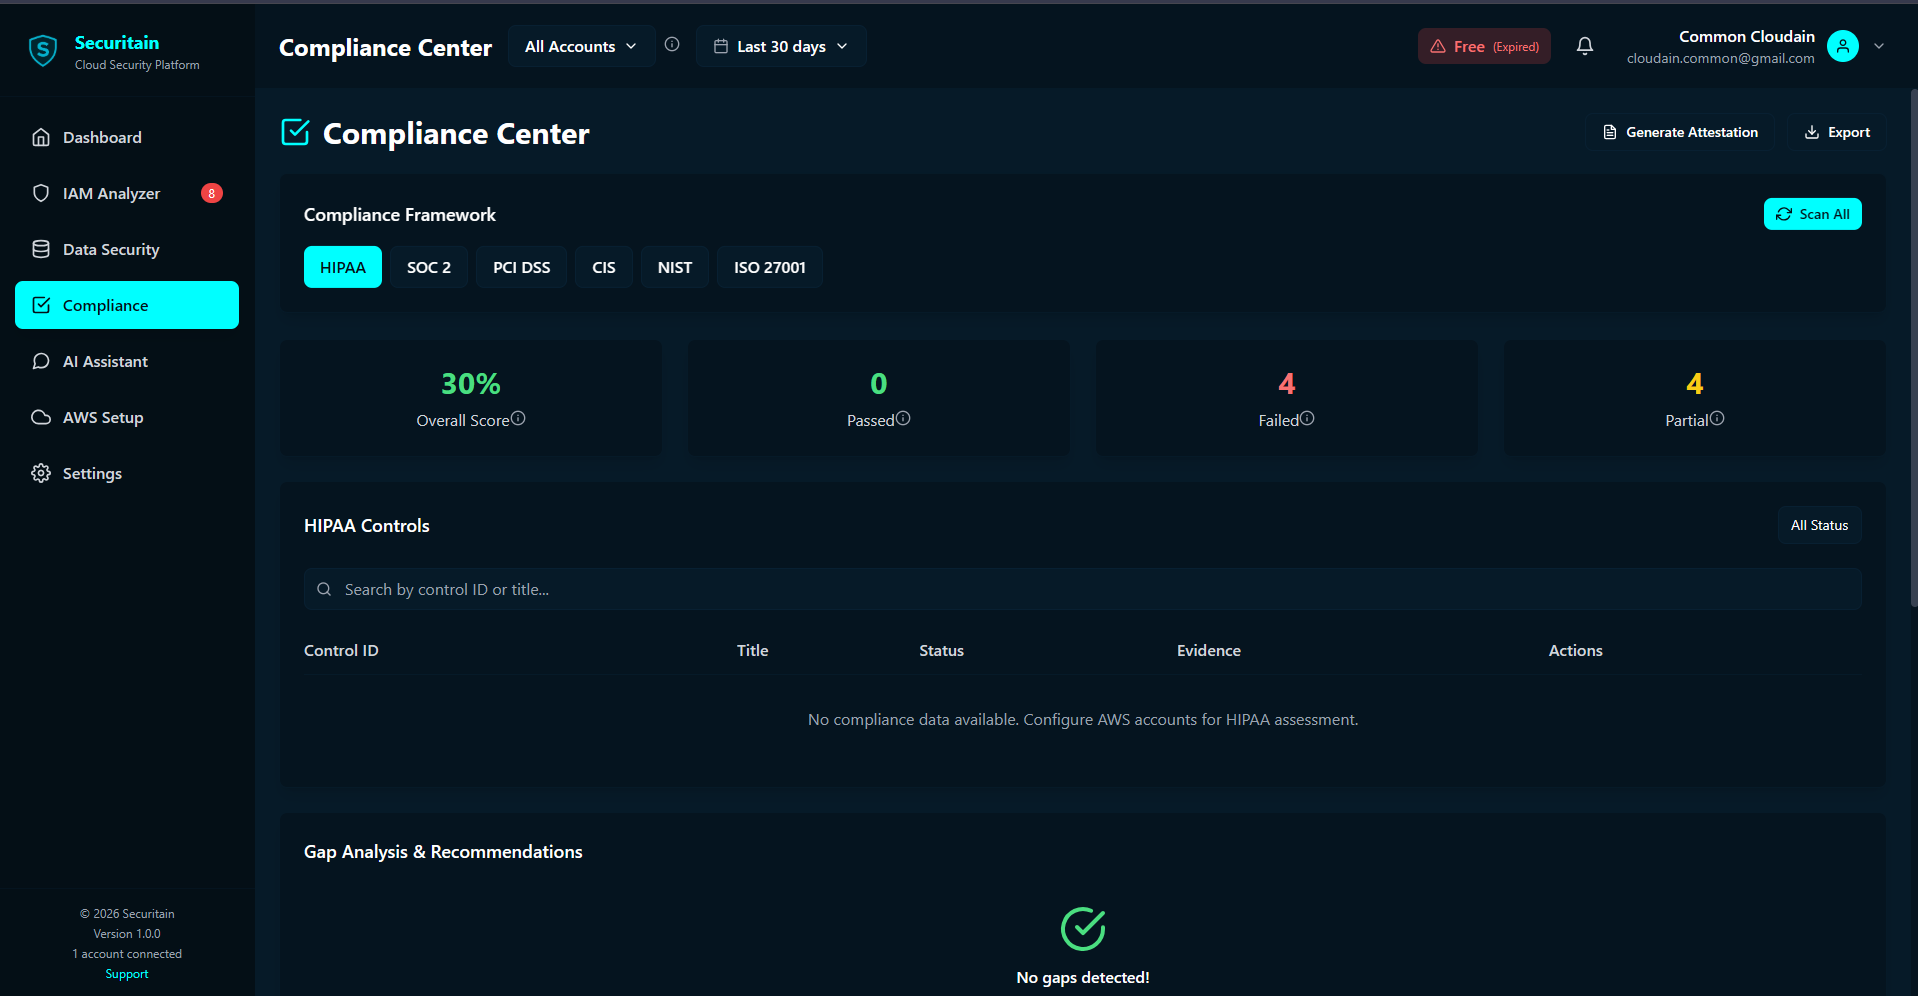The width and height of the screenshot is (1918, 996).
Task: Switch to ISO 27001 framework
Action: click(x=770, y=267)
